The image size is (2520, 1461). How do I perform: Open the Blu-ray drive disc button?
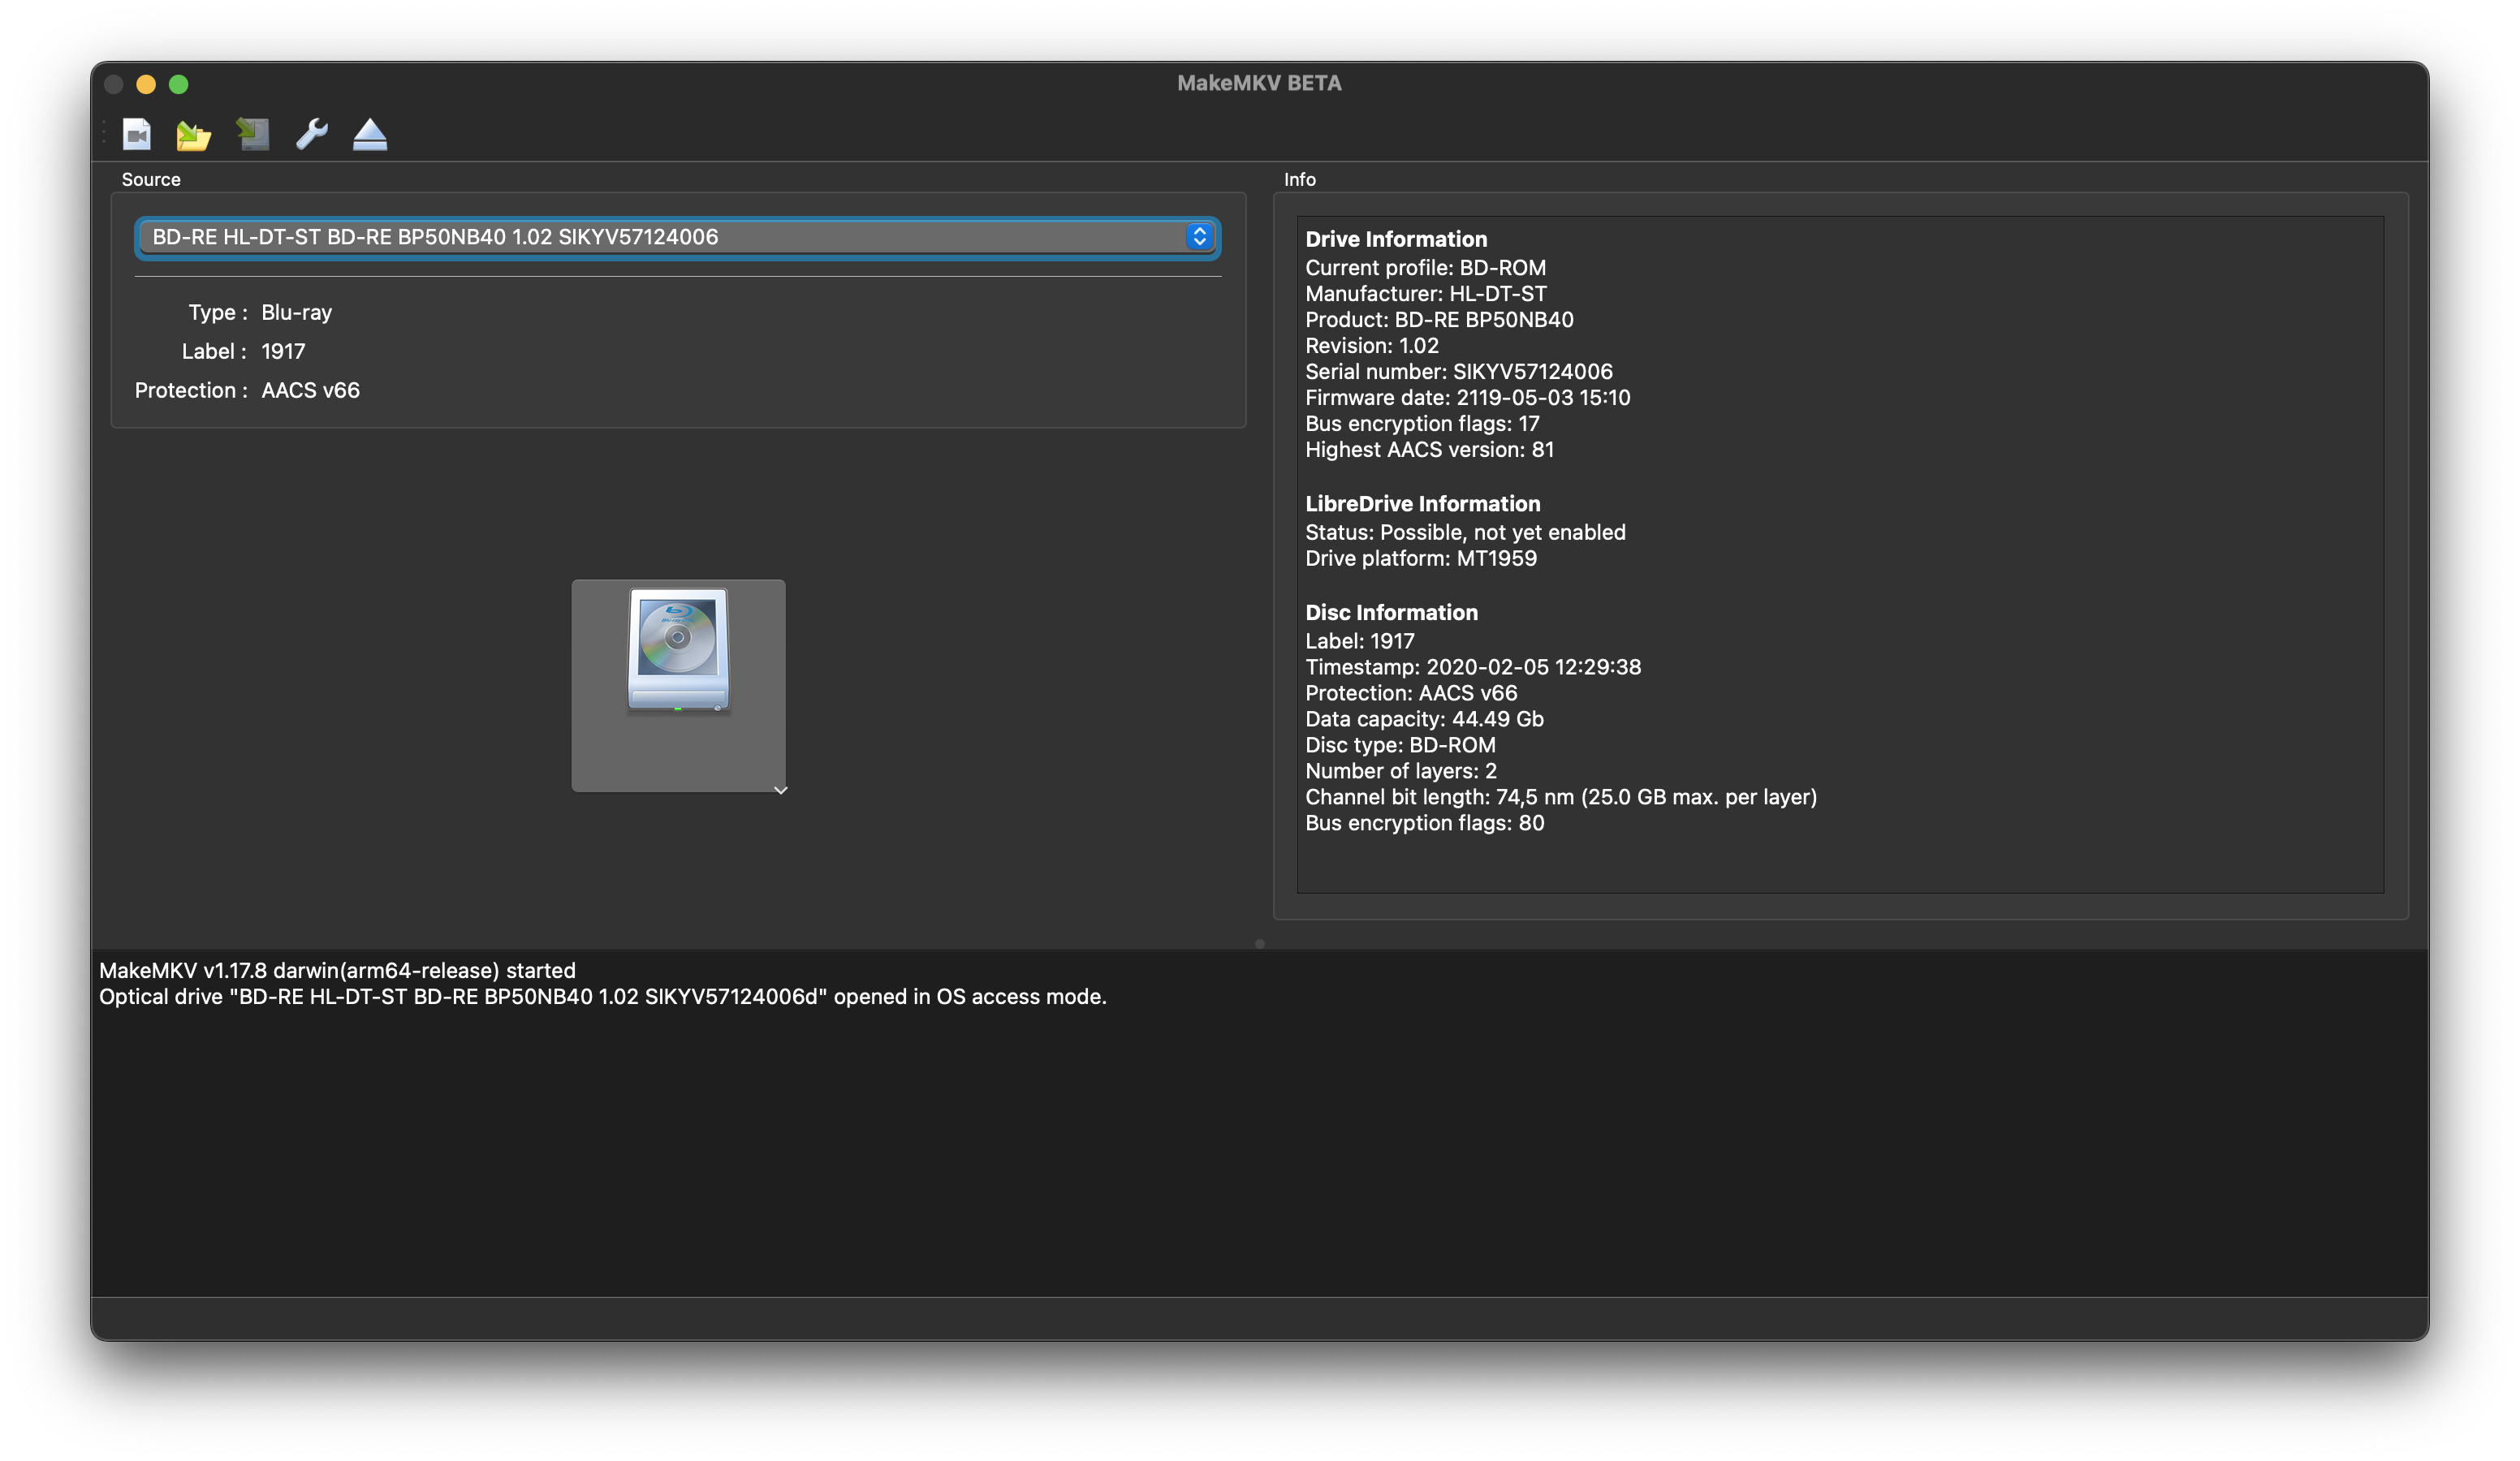click(x=678, y=686)
